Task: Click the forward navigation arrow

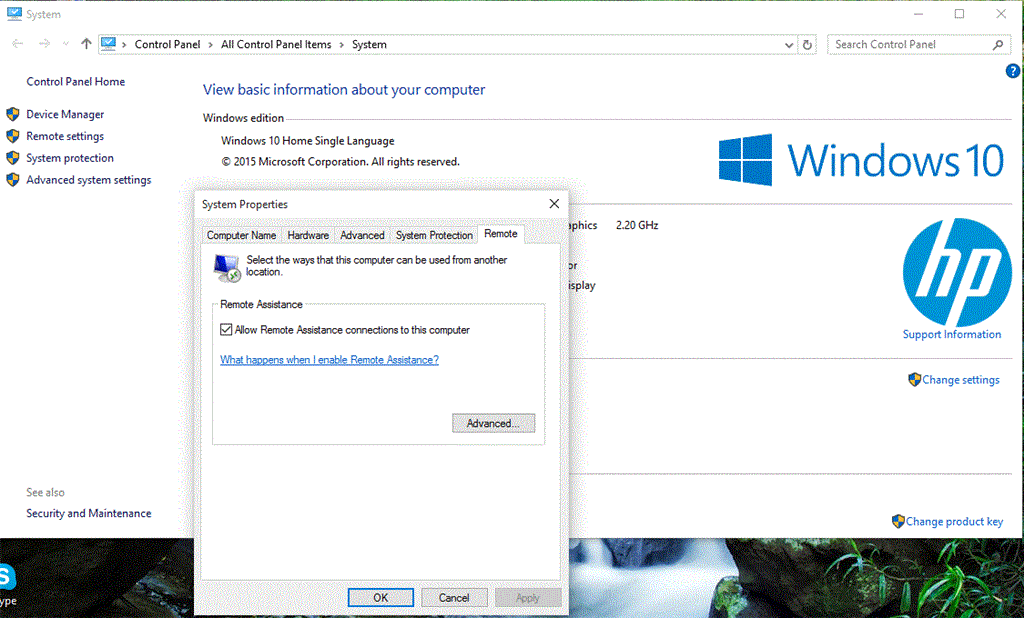Action: [x=44, y=44]
